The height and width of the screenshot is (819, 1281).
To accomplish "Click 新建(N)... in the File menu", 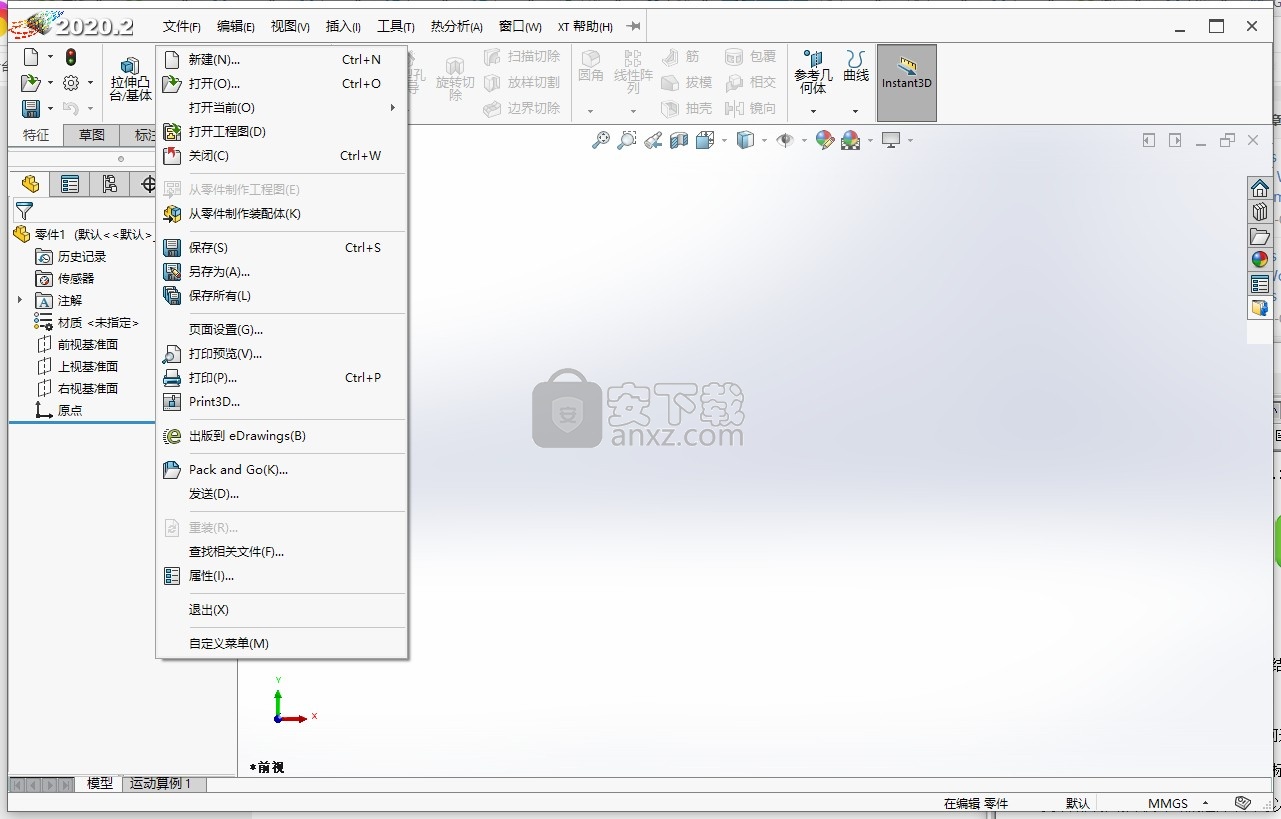I will 281,60.
